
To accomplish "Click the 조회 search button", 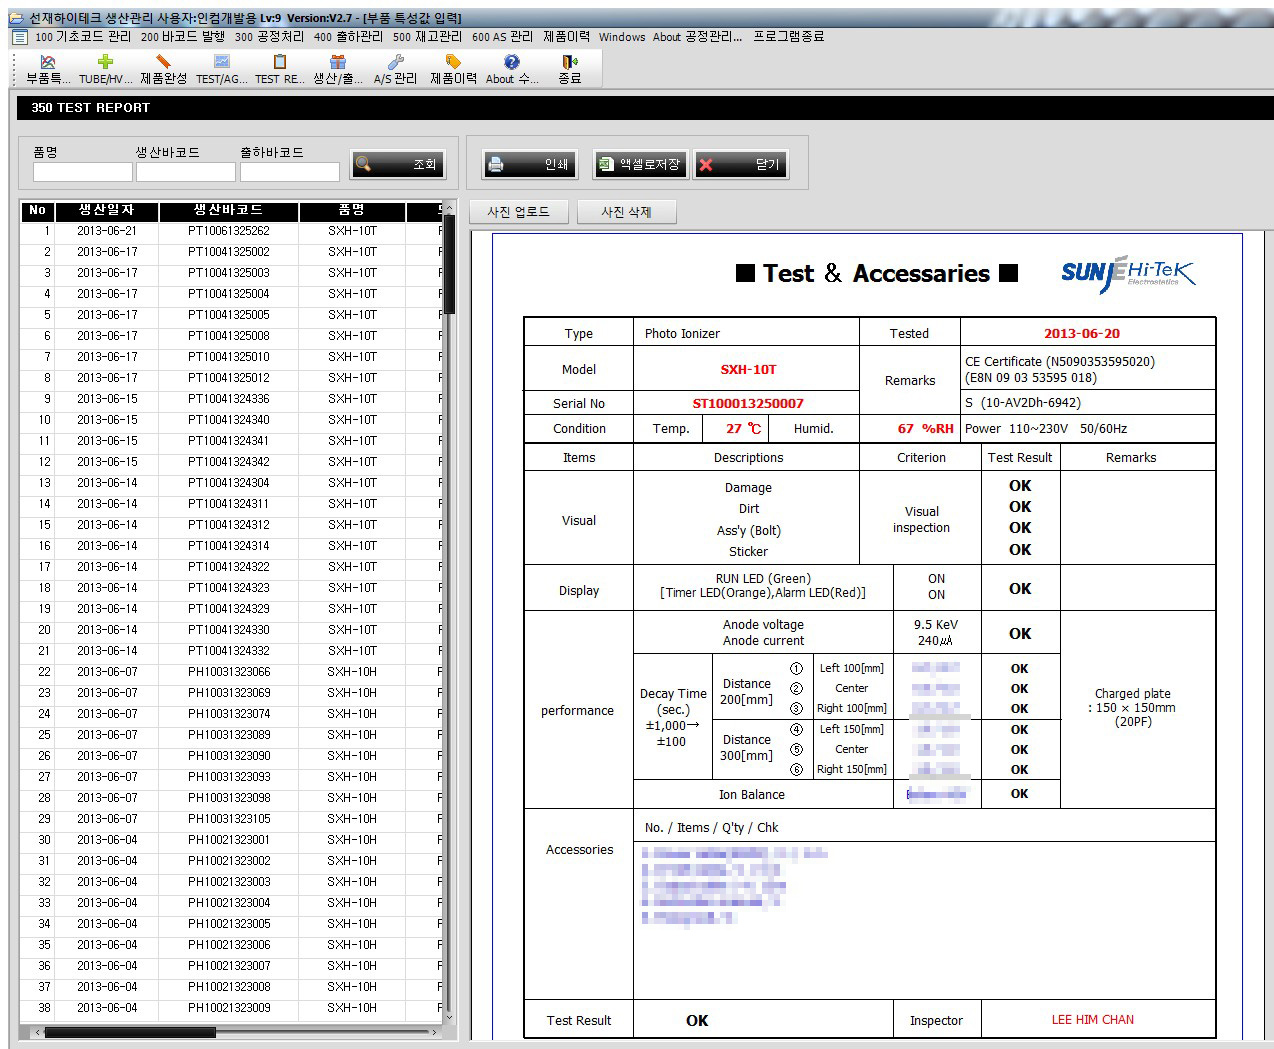I will (398, 165).
